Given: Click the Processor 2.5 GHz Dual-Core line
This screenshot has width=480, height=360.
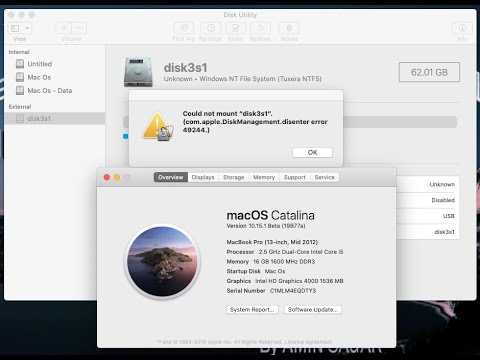Looking at the screenshot, I should coord(285,252).
